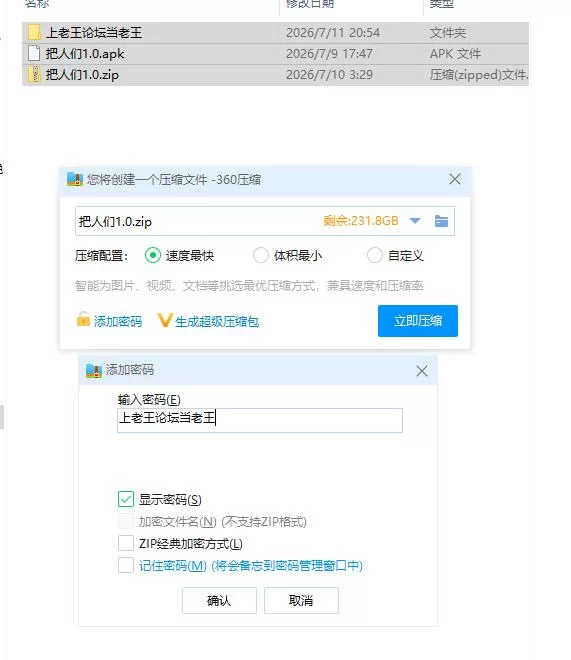The height and width of the screenshot is (660, 571).
Task: Close the 360压缩 create archive dialog
Action: click(x=455, y=179)
